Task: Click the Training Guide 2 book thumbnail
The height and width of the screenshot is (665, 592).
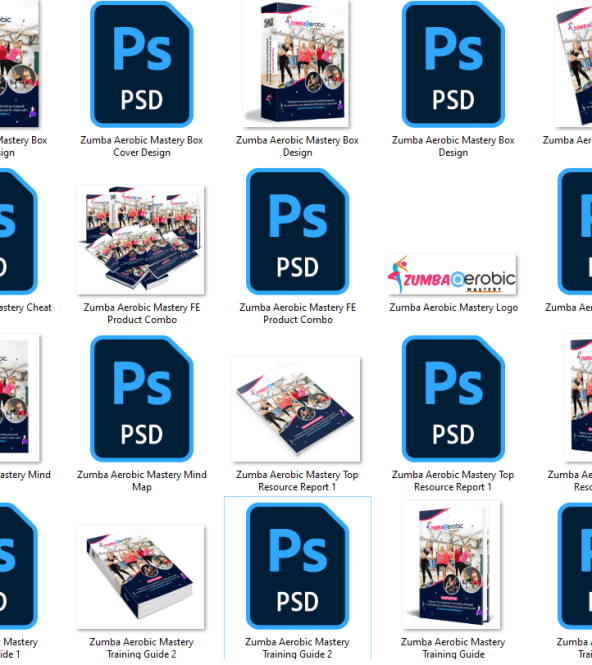Action: (x=140, y=577)
